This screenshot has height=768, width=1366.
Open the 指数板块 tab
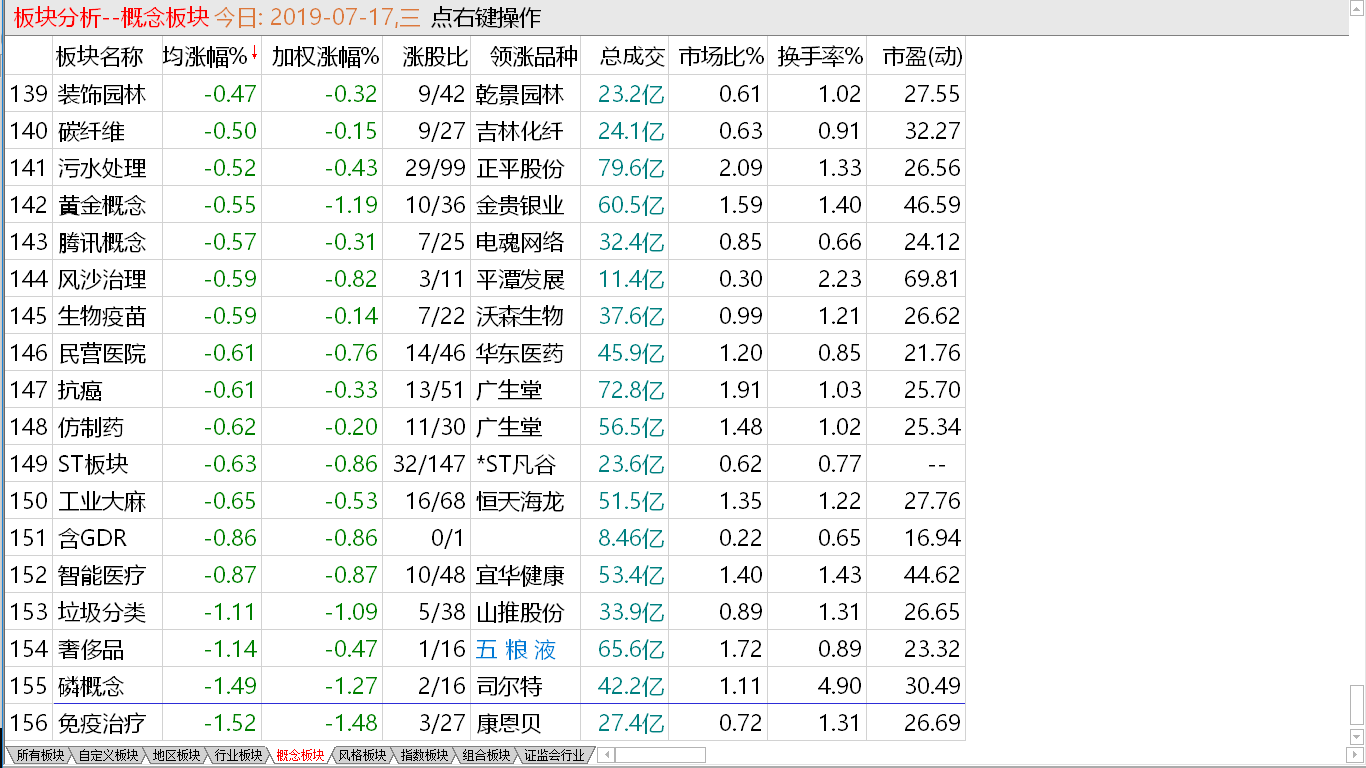pyautogui.click(x=423, y=755)
